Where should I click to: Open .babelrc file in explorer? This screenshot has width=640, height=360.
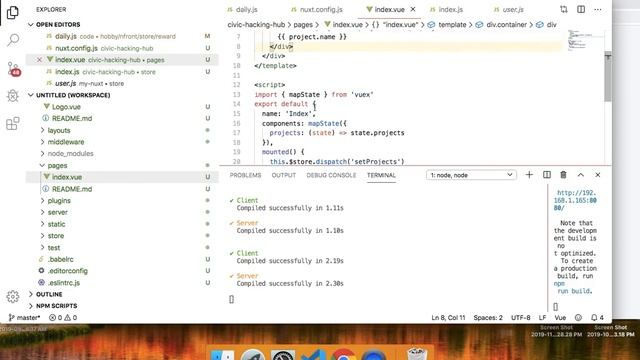(60, 259)
